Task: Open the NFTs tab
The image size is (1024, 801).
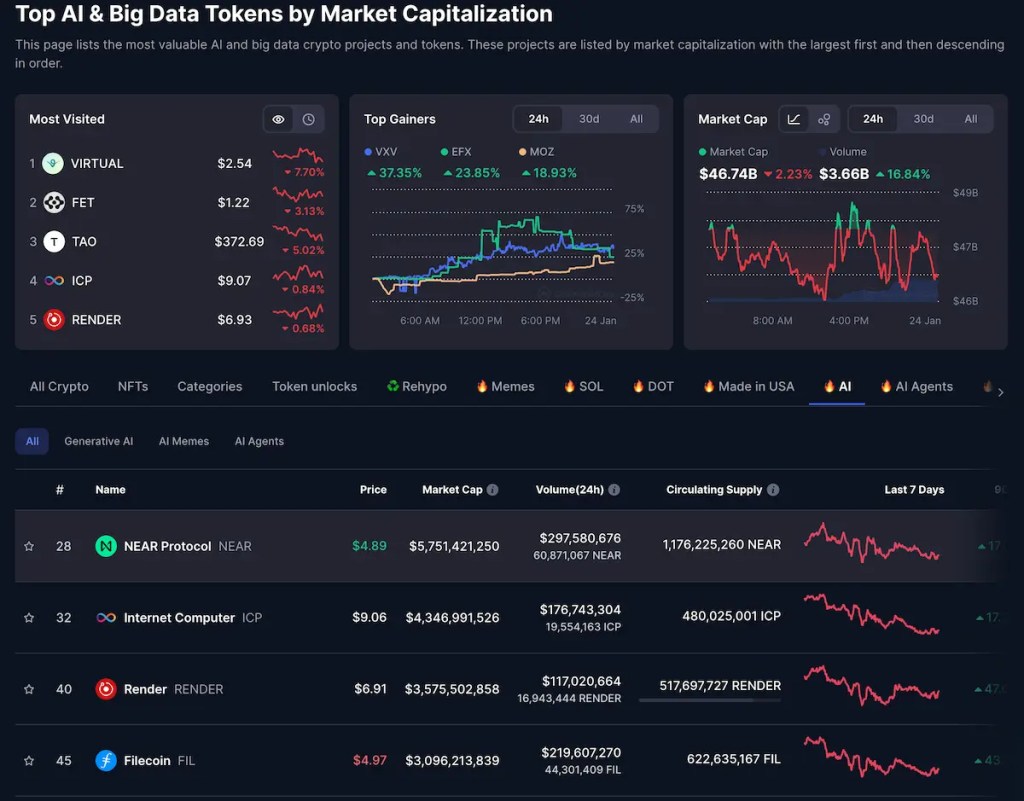Action: 133,386
